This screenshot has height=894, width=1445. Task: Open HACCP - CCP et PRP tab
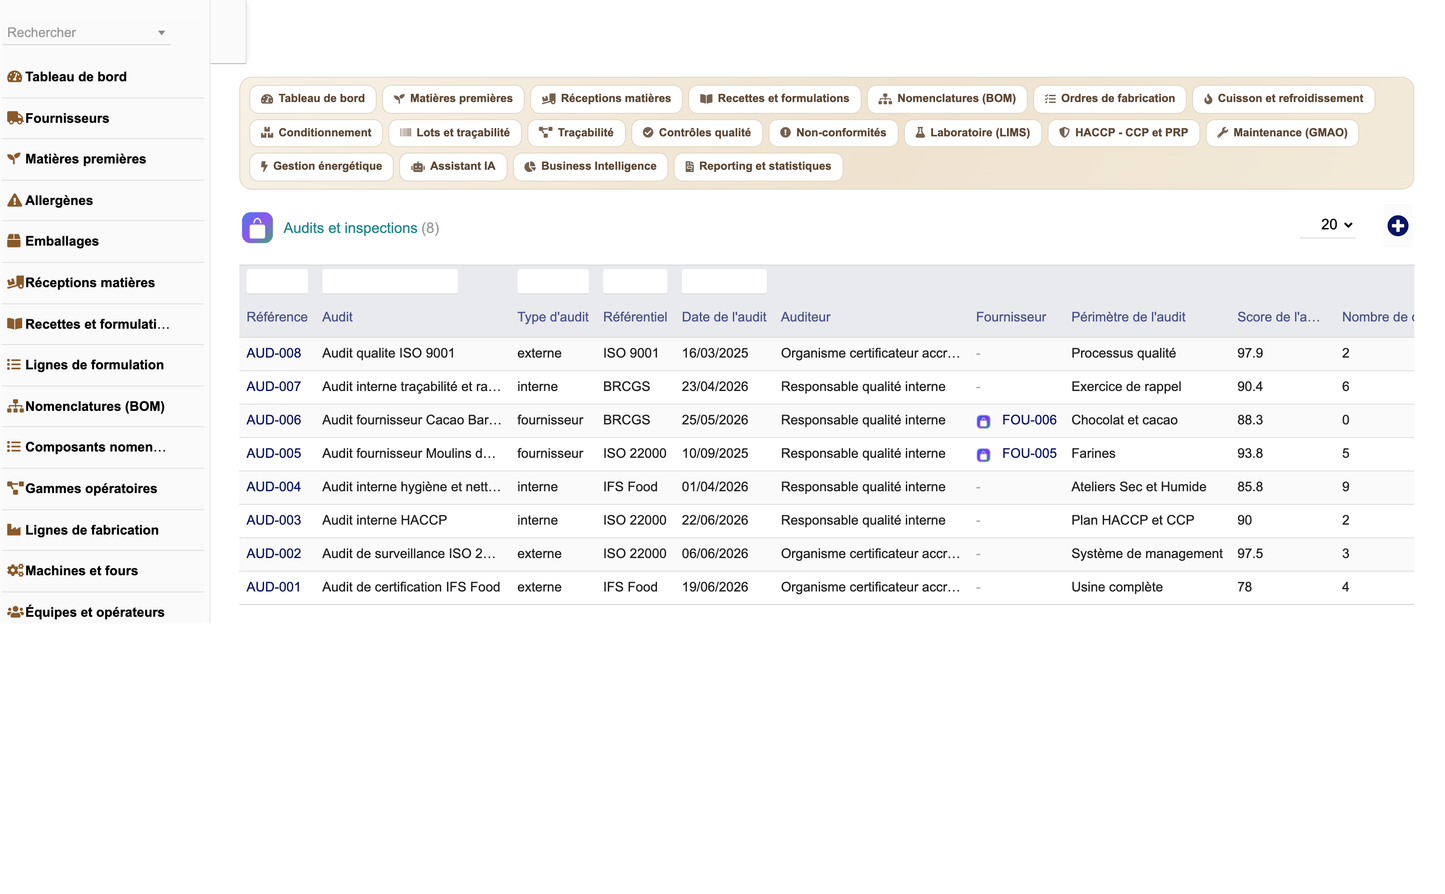1123,133
